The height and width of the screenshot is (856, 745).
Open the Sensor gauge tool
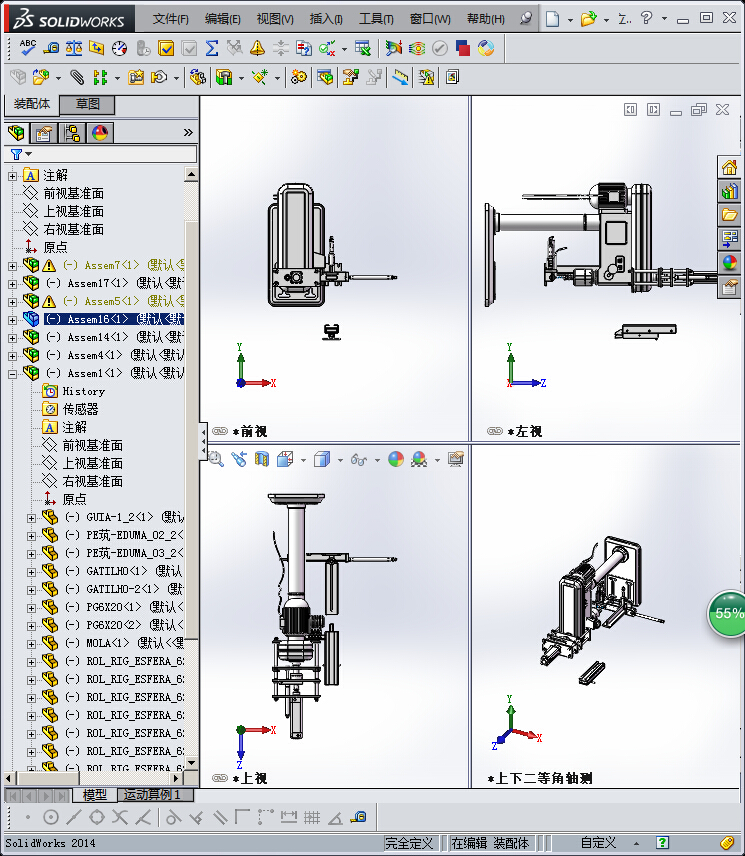tap(120, 48)
